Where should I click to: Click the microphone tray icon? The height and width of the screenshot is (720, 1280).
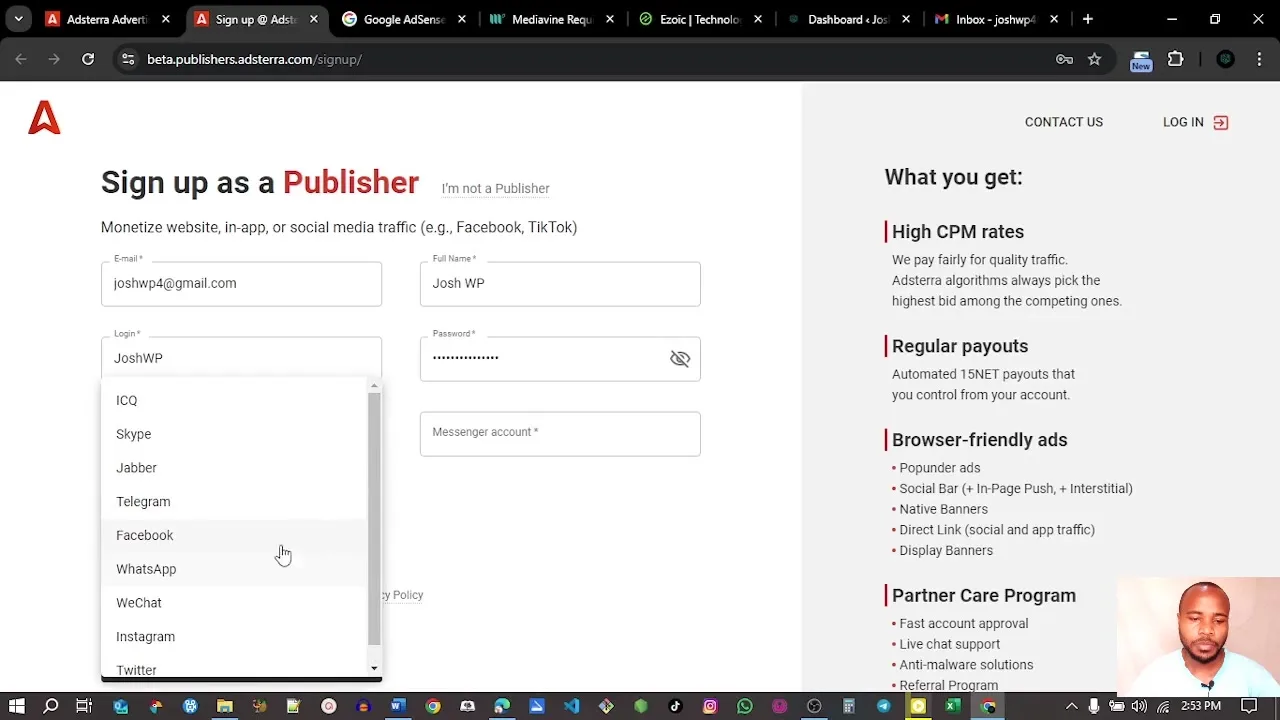click(x=1094, y=707)
